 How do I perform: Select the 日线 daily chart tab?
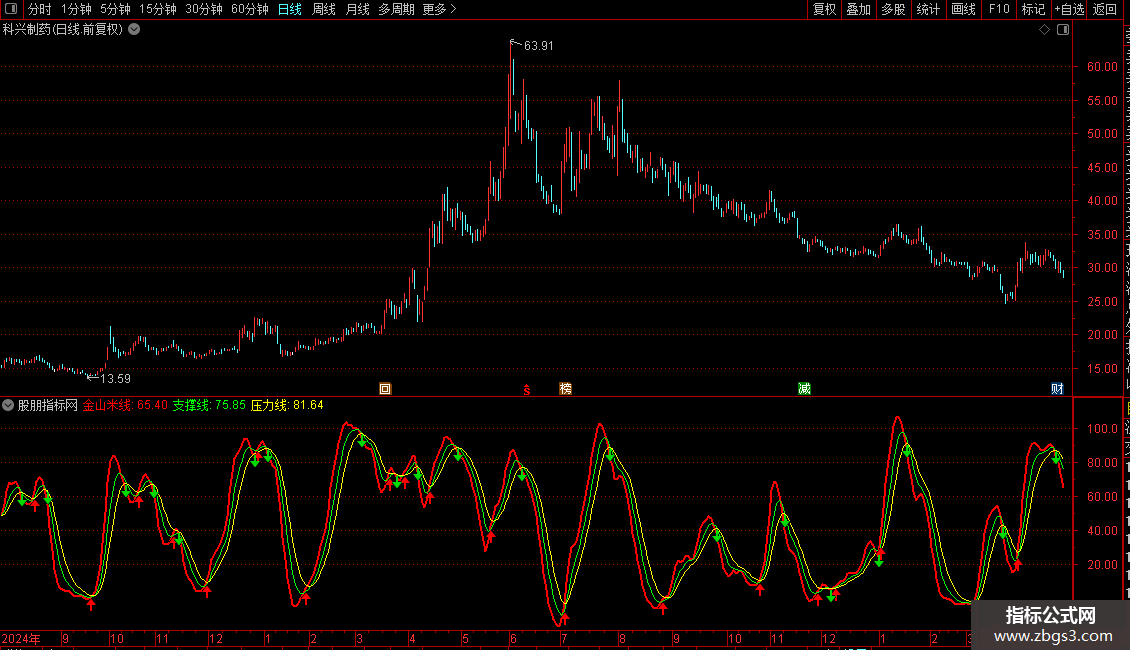pyautogui.click(x=290, y=9)
